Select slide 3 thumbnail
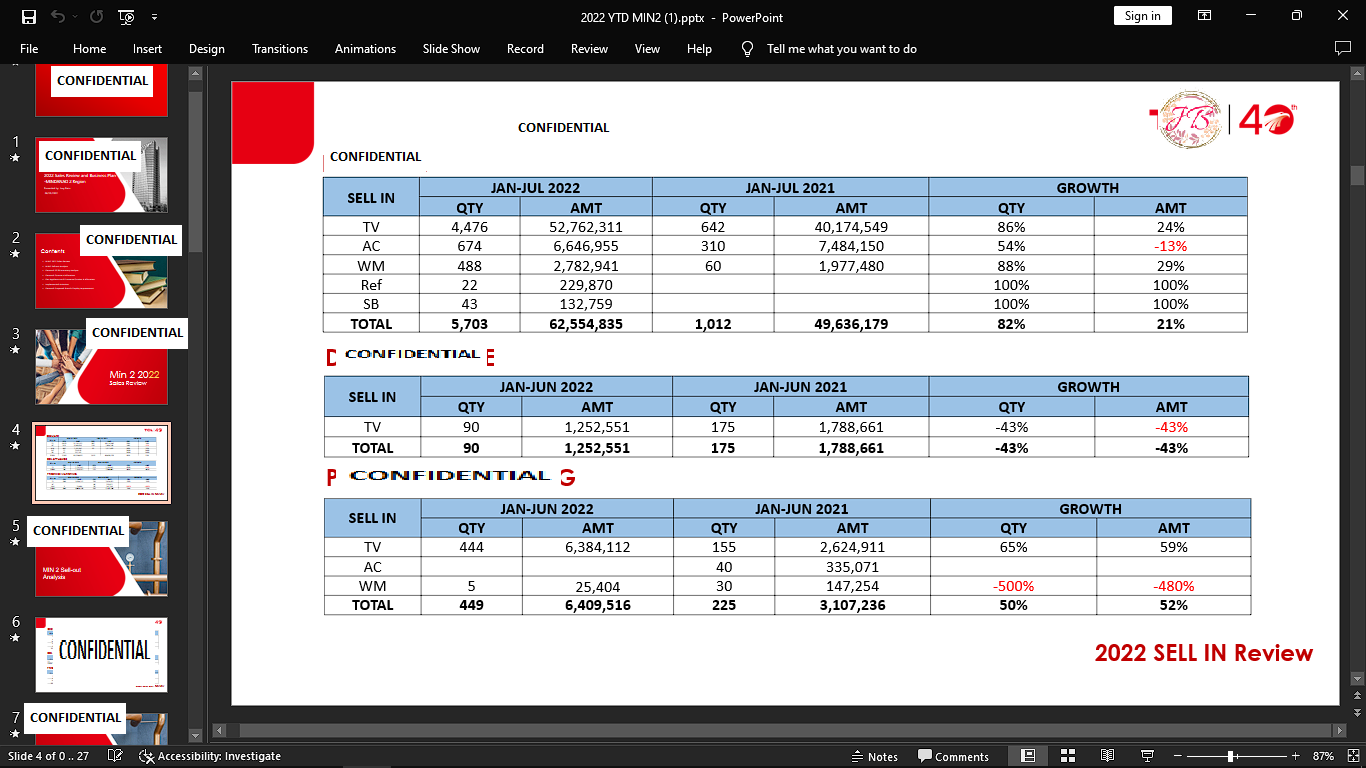This screenshot has width=1366, height=768. pyautogui.click(x=102, y=366)
